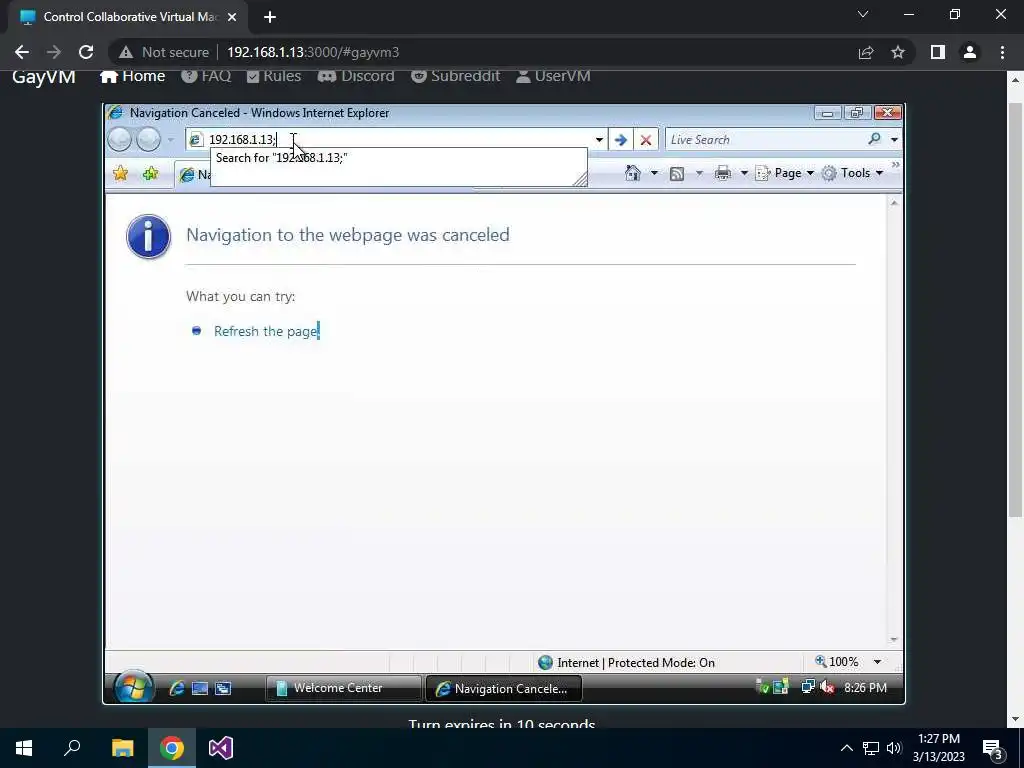Open the feeds dropdown arrow
The width and height of the screenshot is (1024, 768).
click(699, 173)
